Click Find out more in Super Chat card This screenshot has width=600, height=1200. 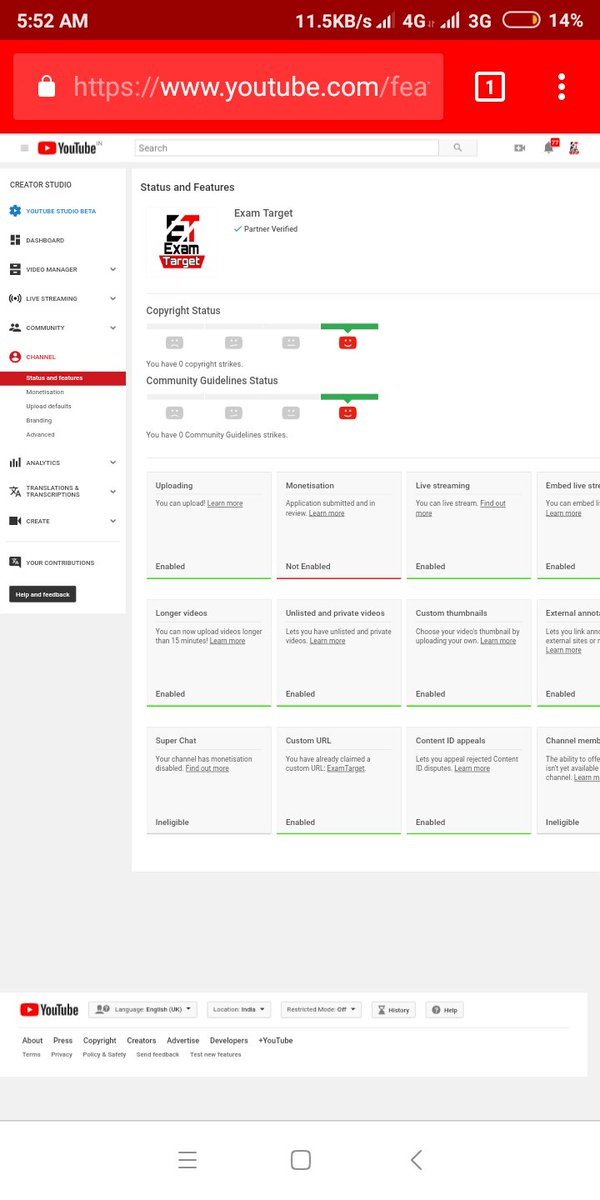207,768
